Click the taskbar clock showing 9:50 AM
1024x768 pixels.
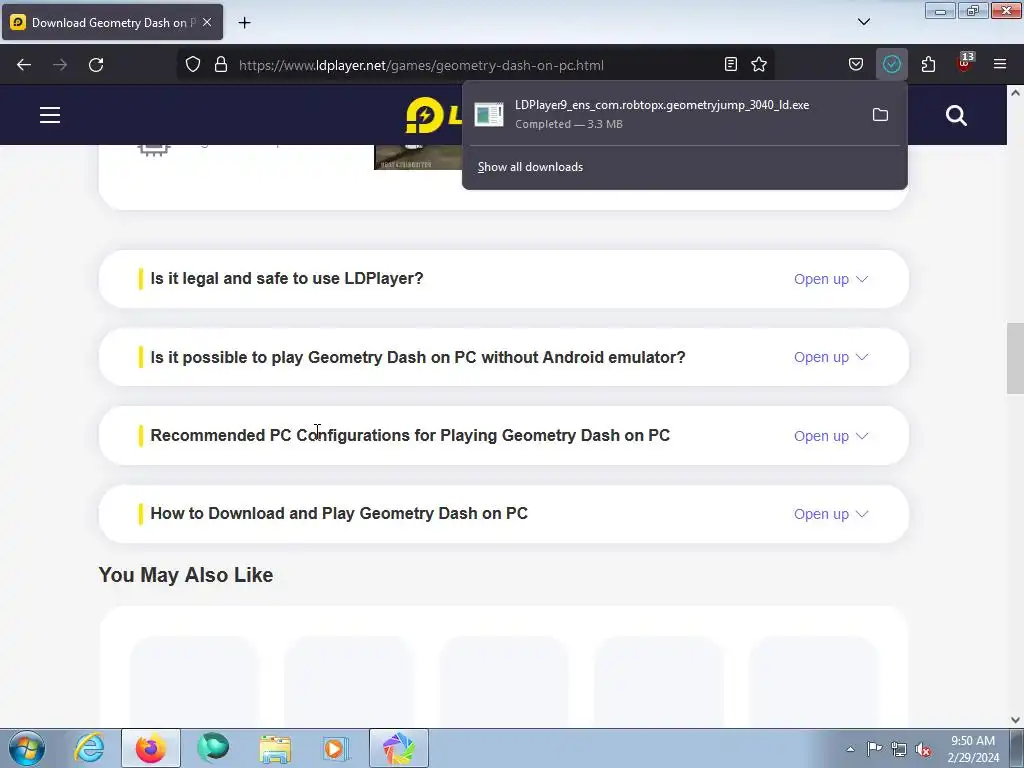(x=973, y=749)
